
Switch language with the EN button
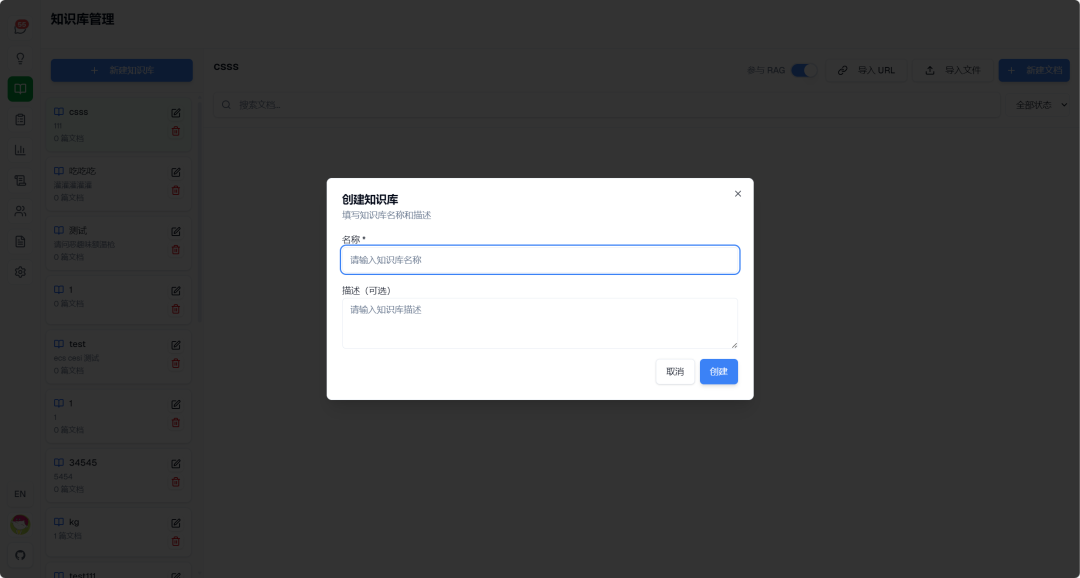point(20,494)
